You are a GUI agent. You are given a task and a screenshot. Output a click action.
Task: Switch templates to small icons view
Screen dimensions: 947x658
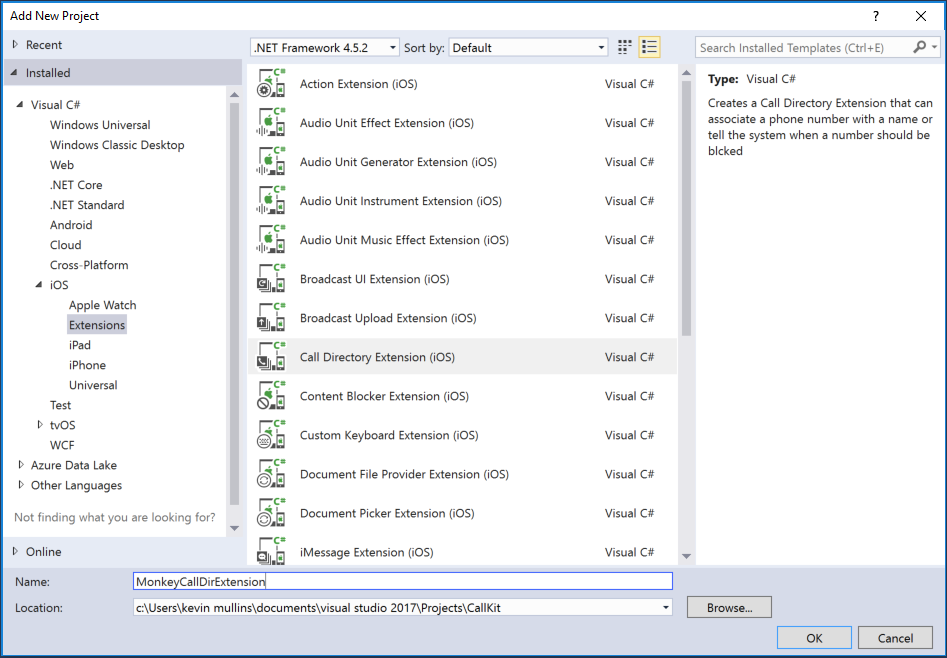(x=624, y=46)
